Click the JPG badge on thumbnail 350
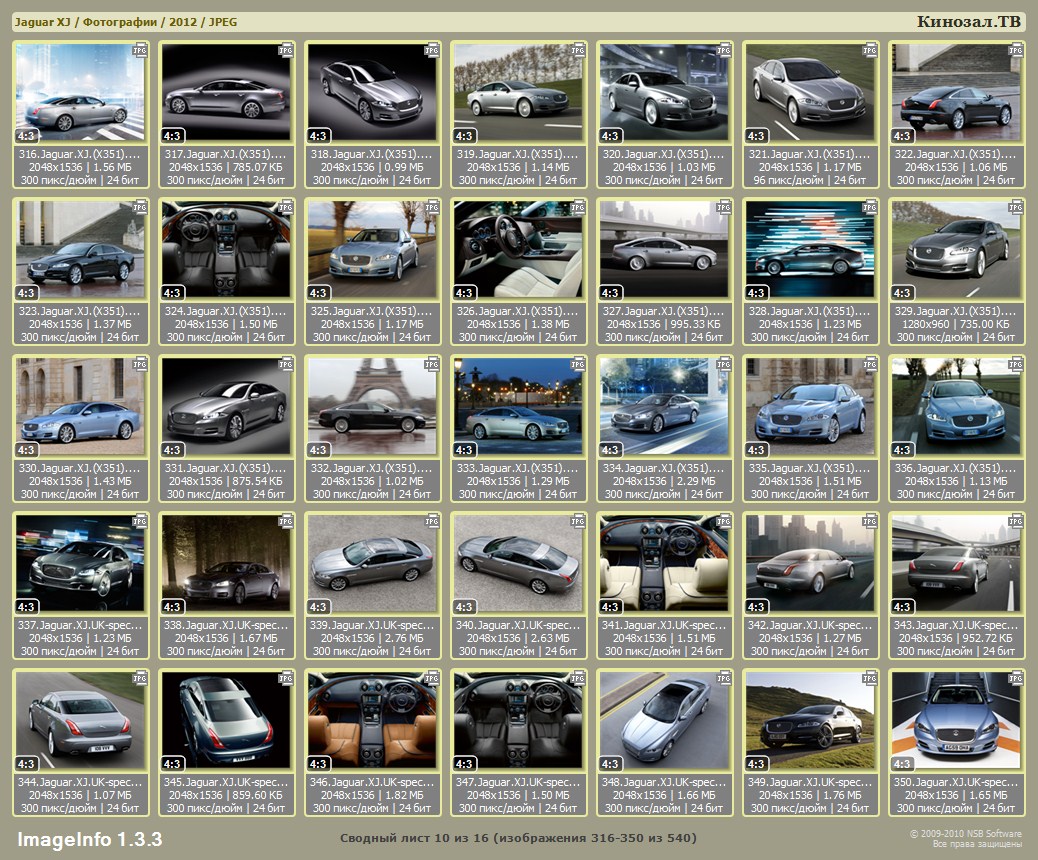 point(1015,677)
